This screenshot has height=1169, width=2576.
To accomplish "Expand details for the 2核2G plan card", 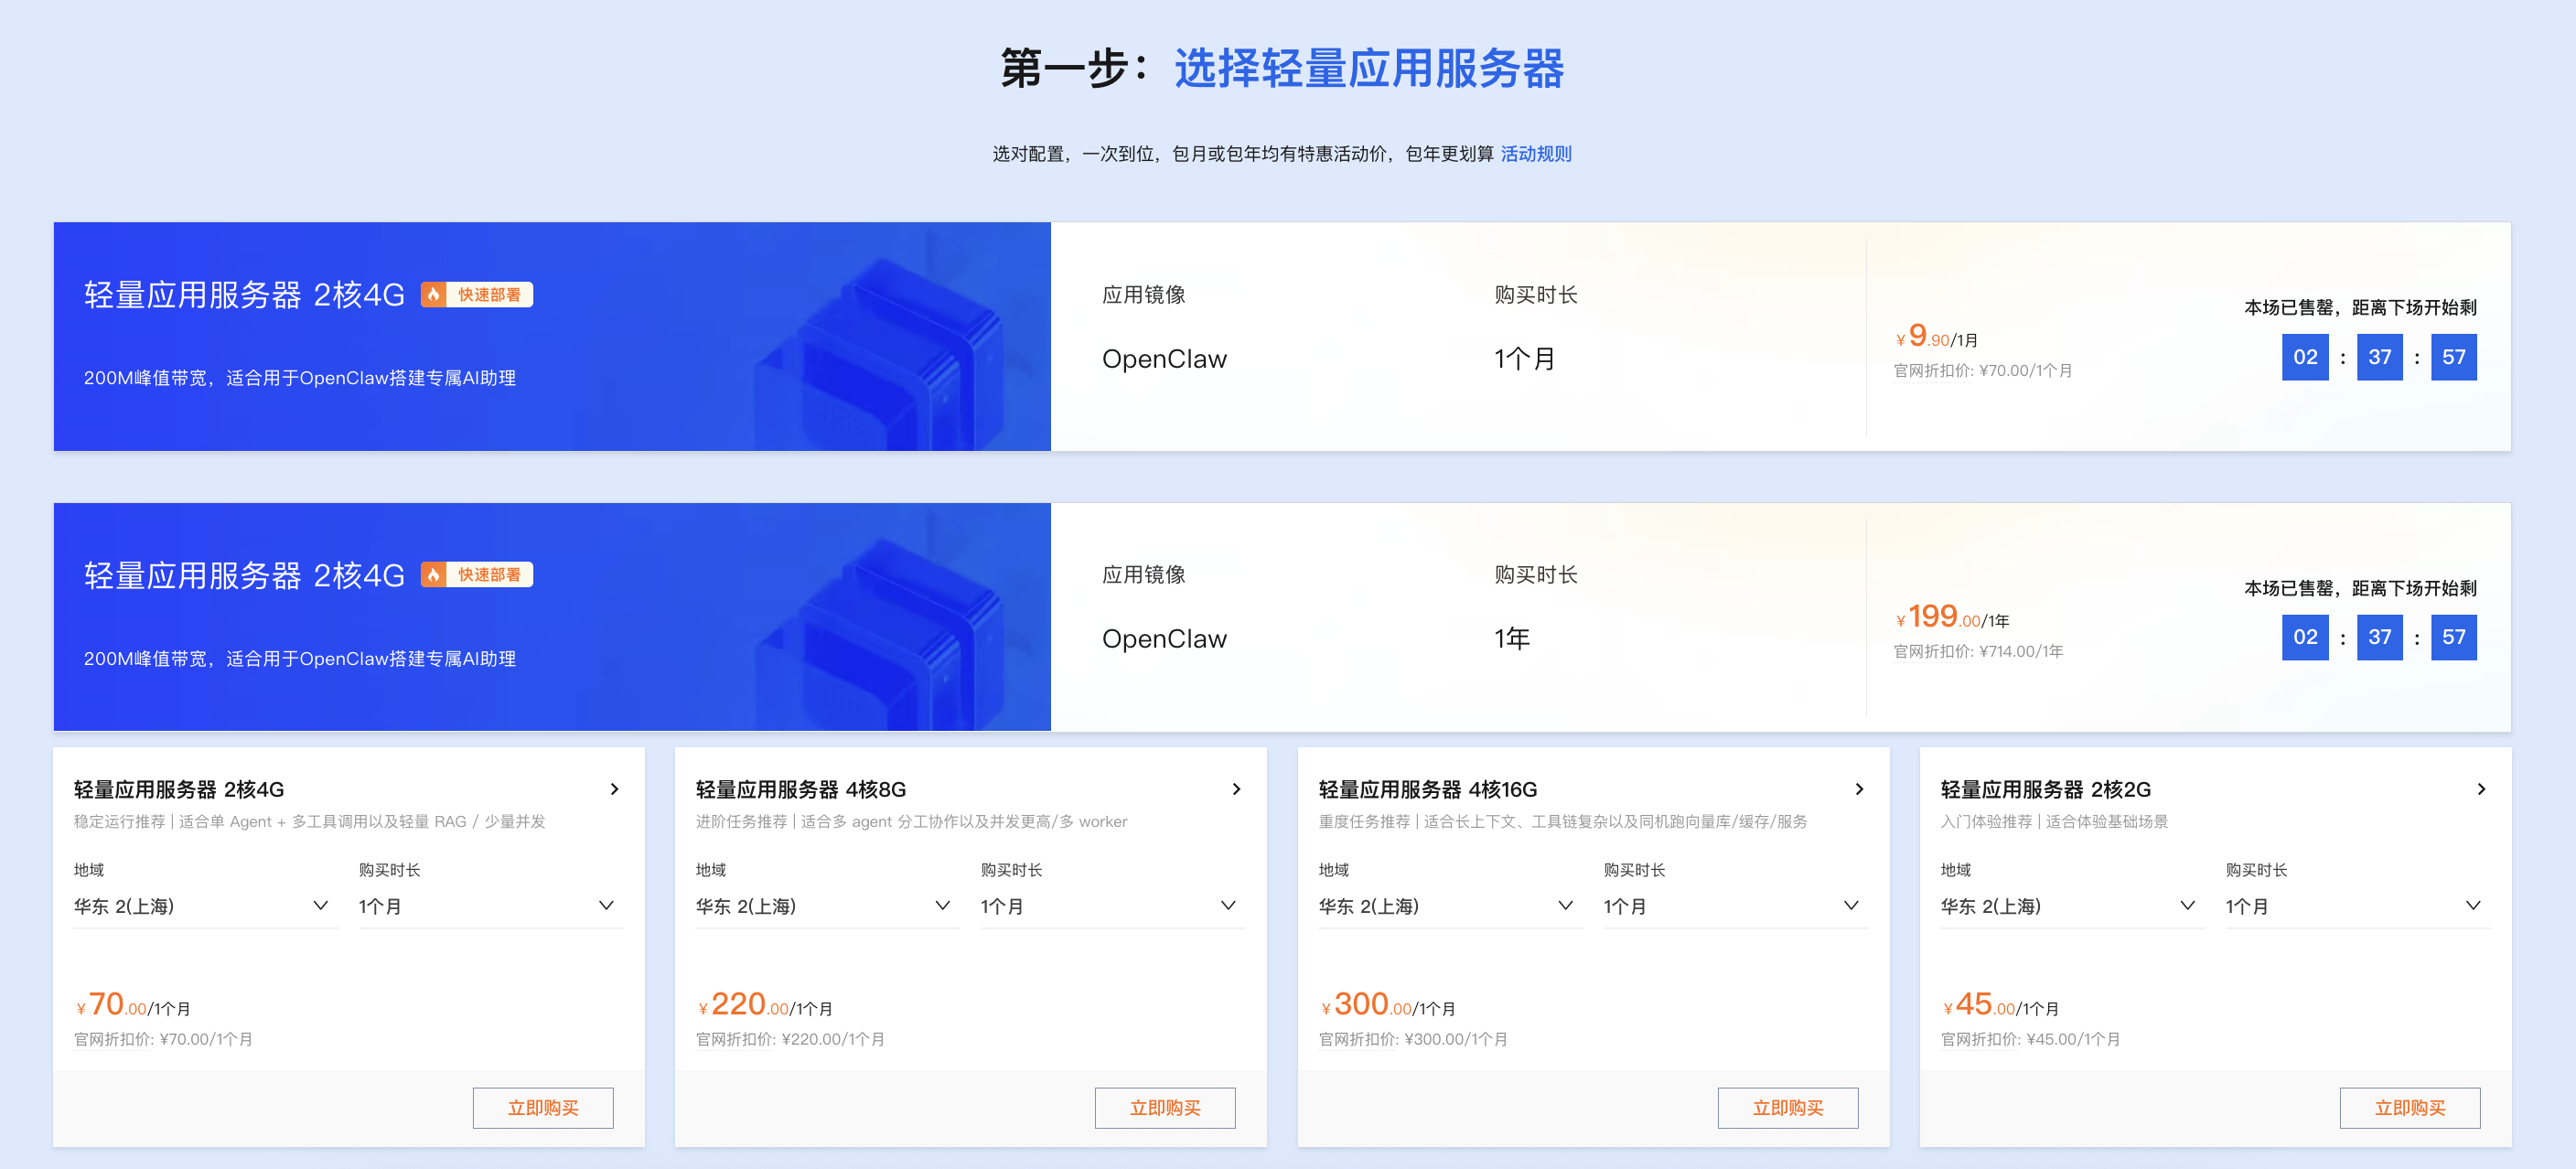I will pyautogui.click(x=2481, y=789).
